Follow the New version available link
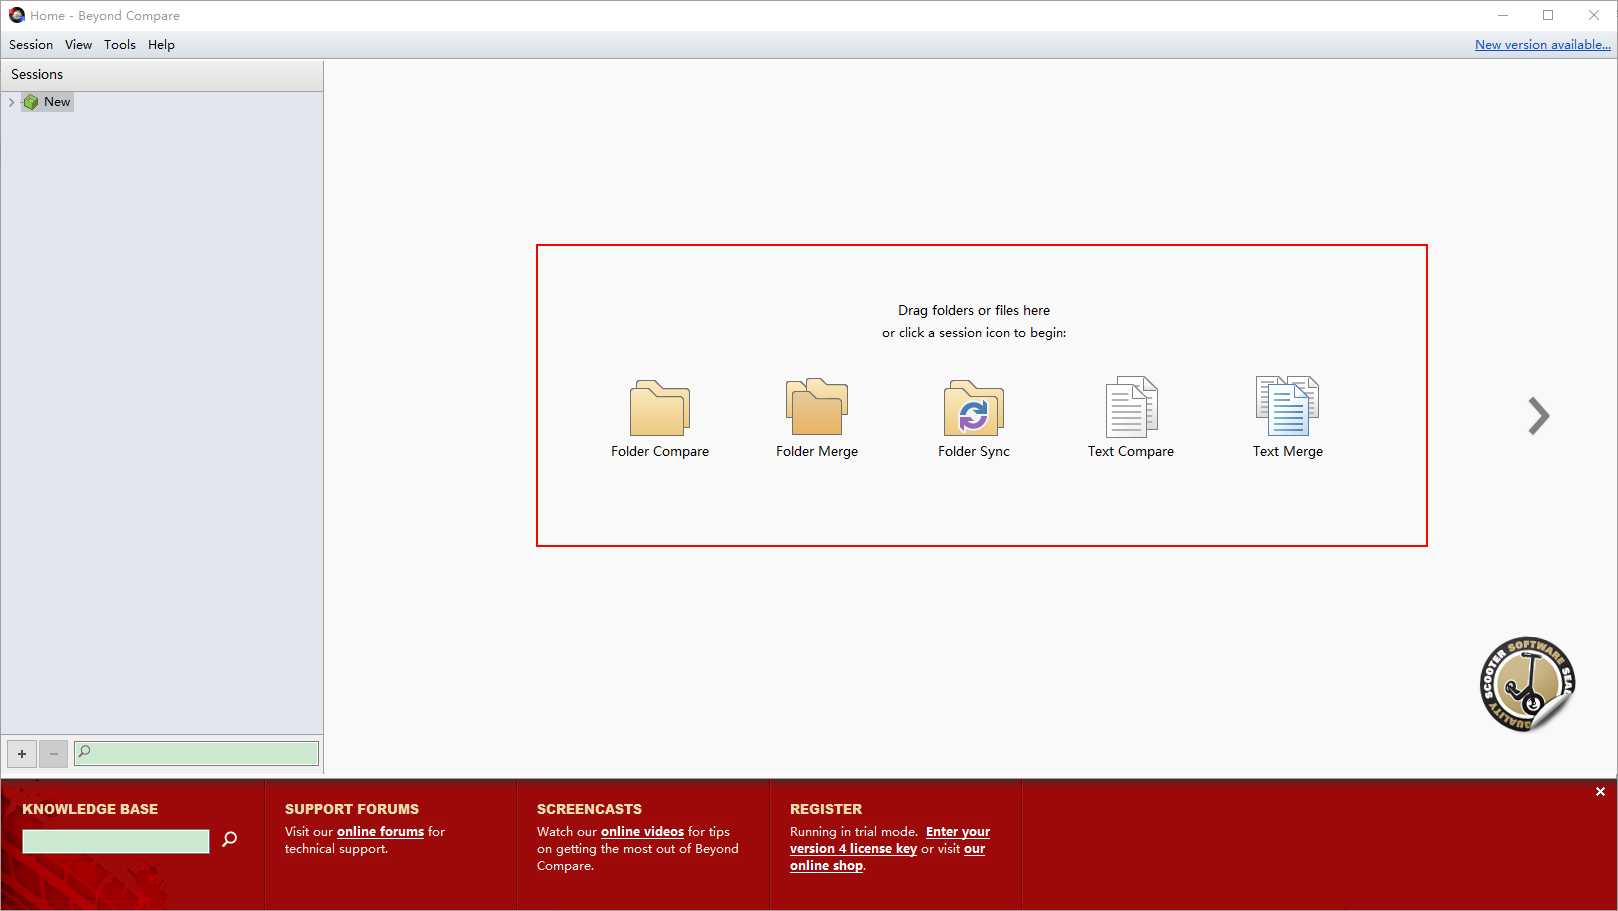Screen dimensions: 1618x911 (x=1543, y=45)
